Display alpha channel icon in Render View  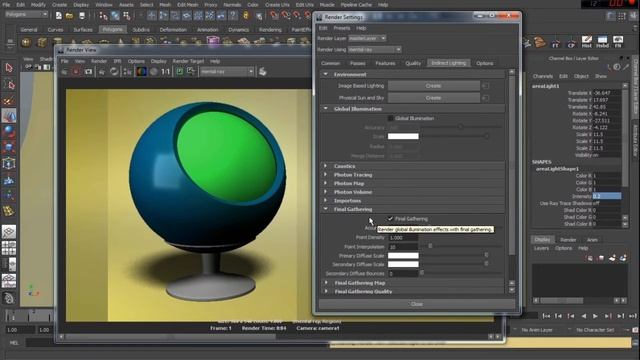[x=153, y=72]
